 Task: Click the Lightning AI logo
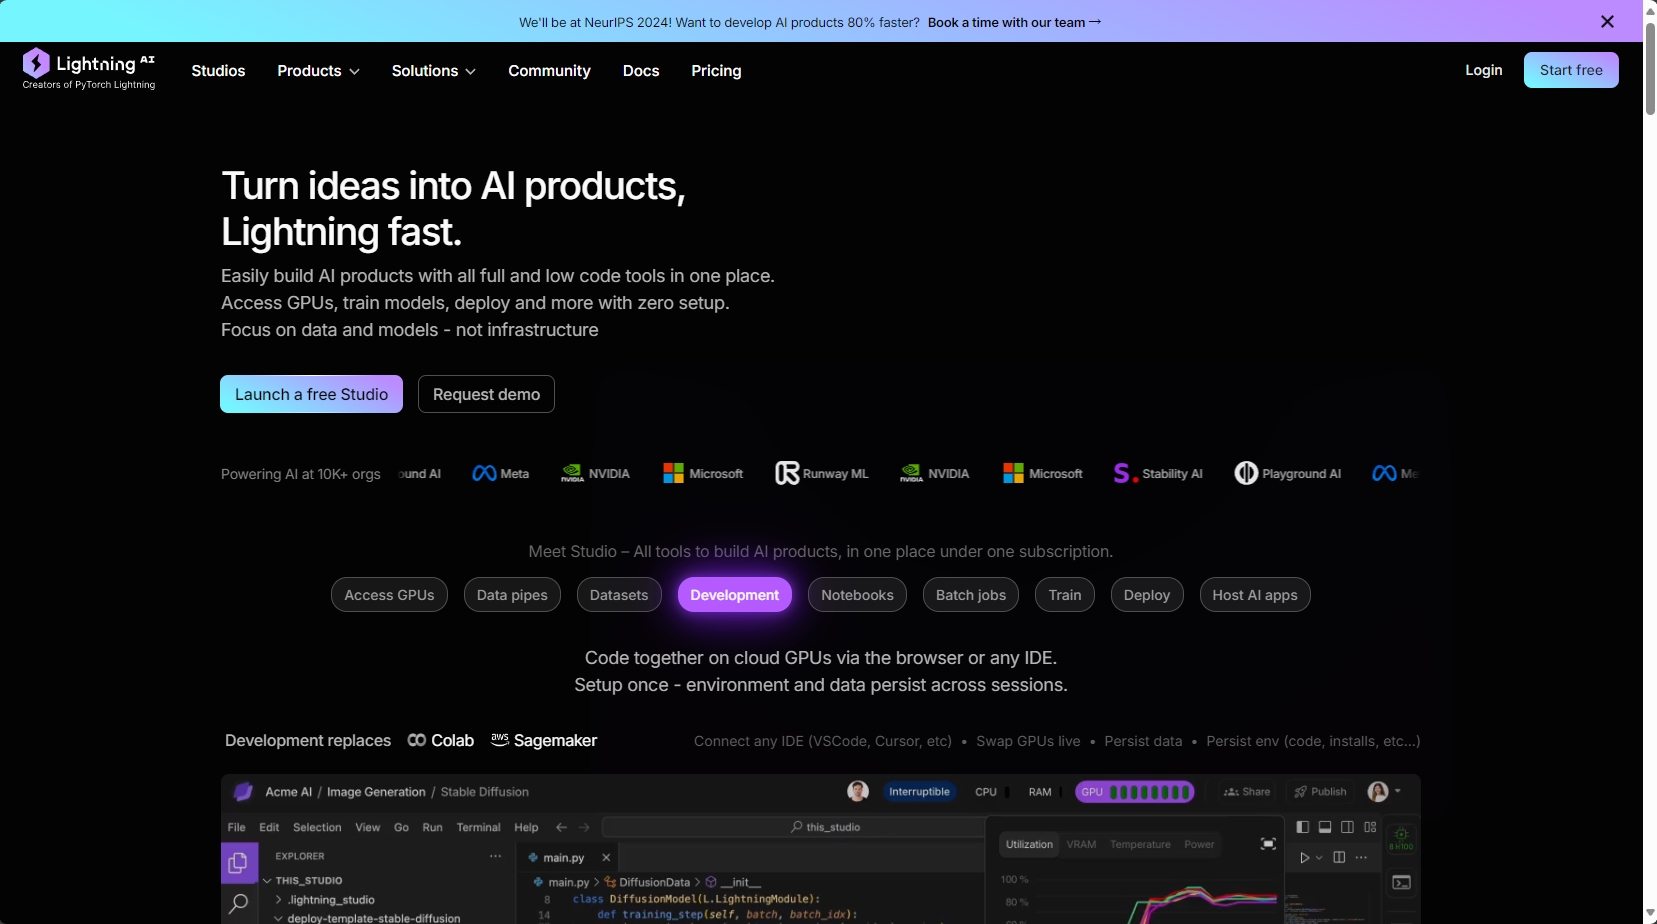tap(89, 70)
